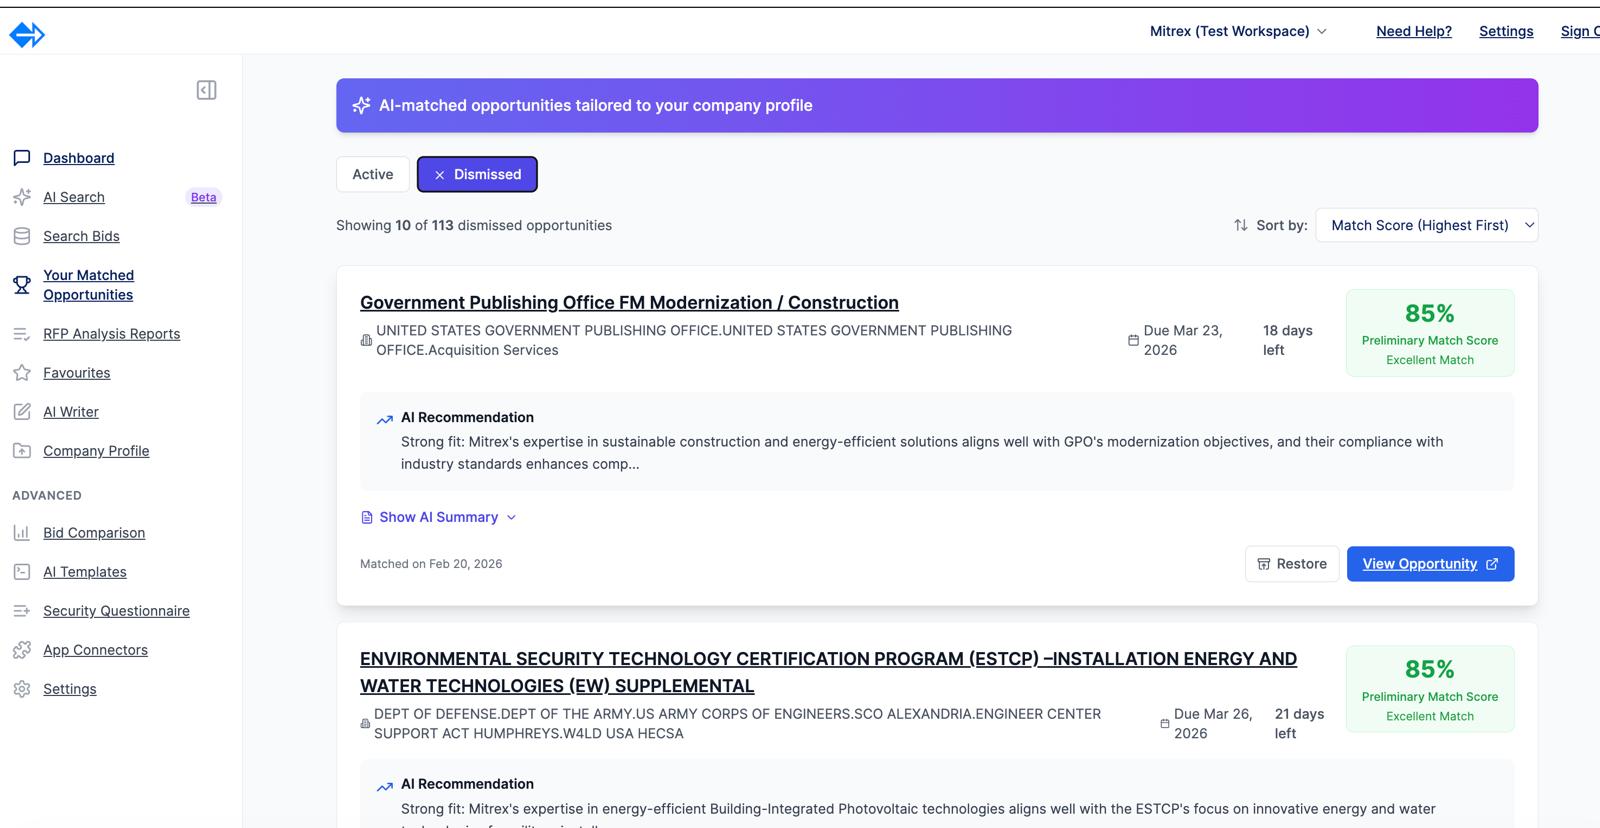This screenshot has width=1600, height=828.
Task: Open the Sort by dropdown
Action: click(x=1426, y=225)
